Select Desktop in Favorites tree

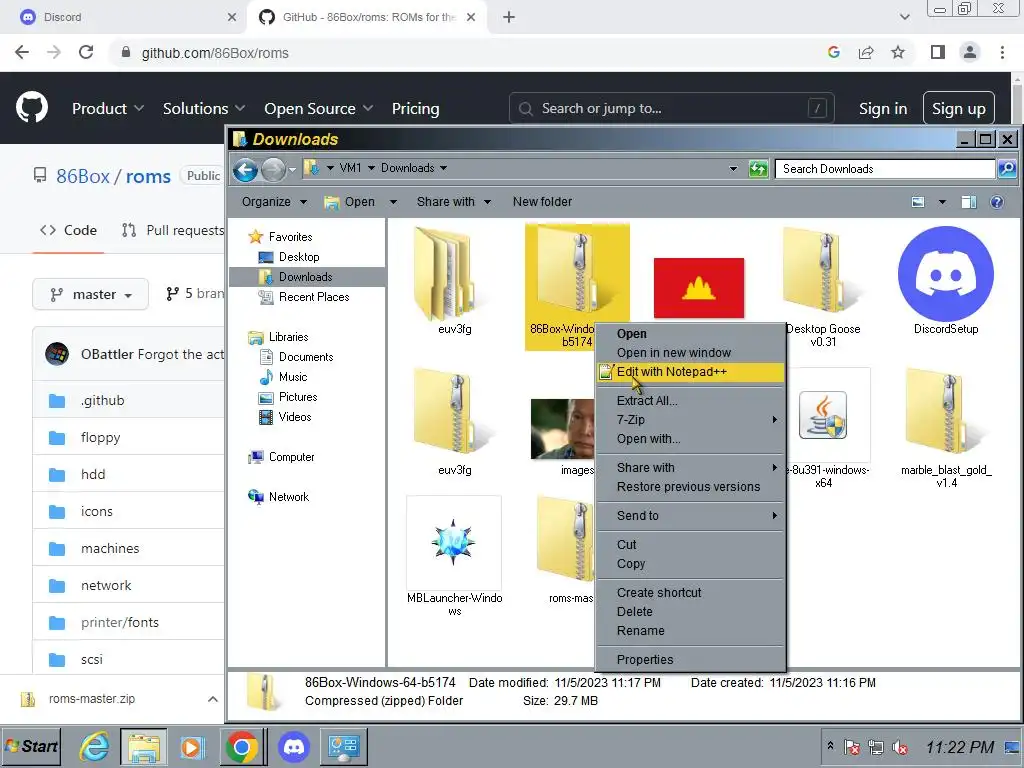click(x=298, y=257)
